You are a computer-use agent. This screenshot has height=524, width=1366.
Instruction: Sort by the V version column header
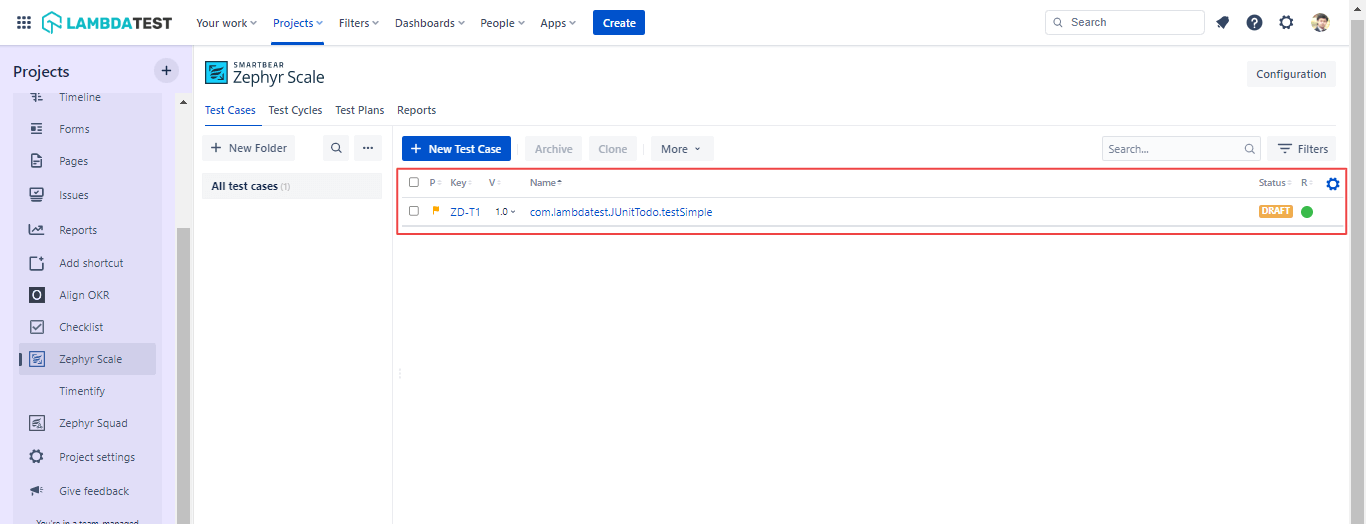(494, 182)
